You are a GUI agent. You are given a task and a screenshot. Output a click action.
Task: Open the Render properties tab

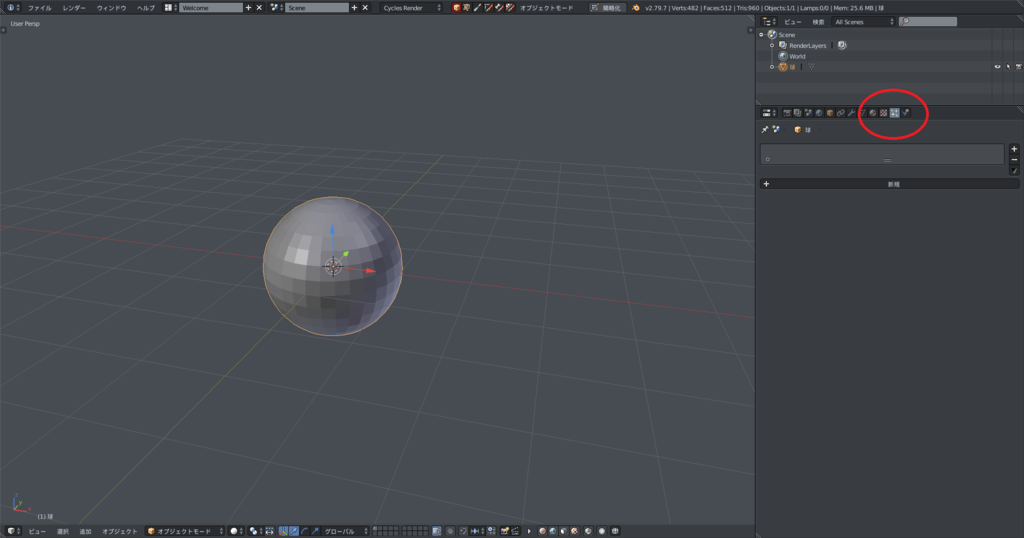(787, 113)
